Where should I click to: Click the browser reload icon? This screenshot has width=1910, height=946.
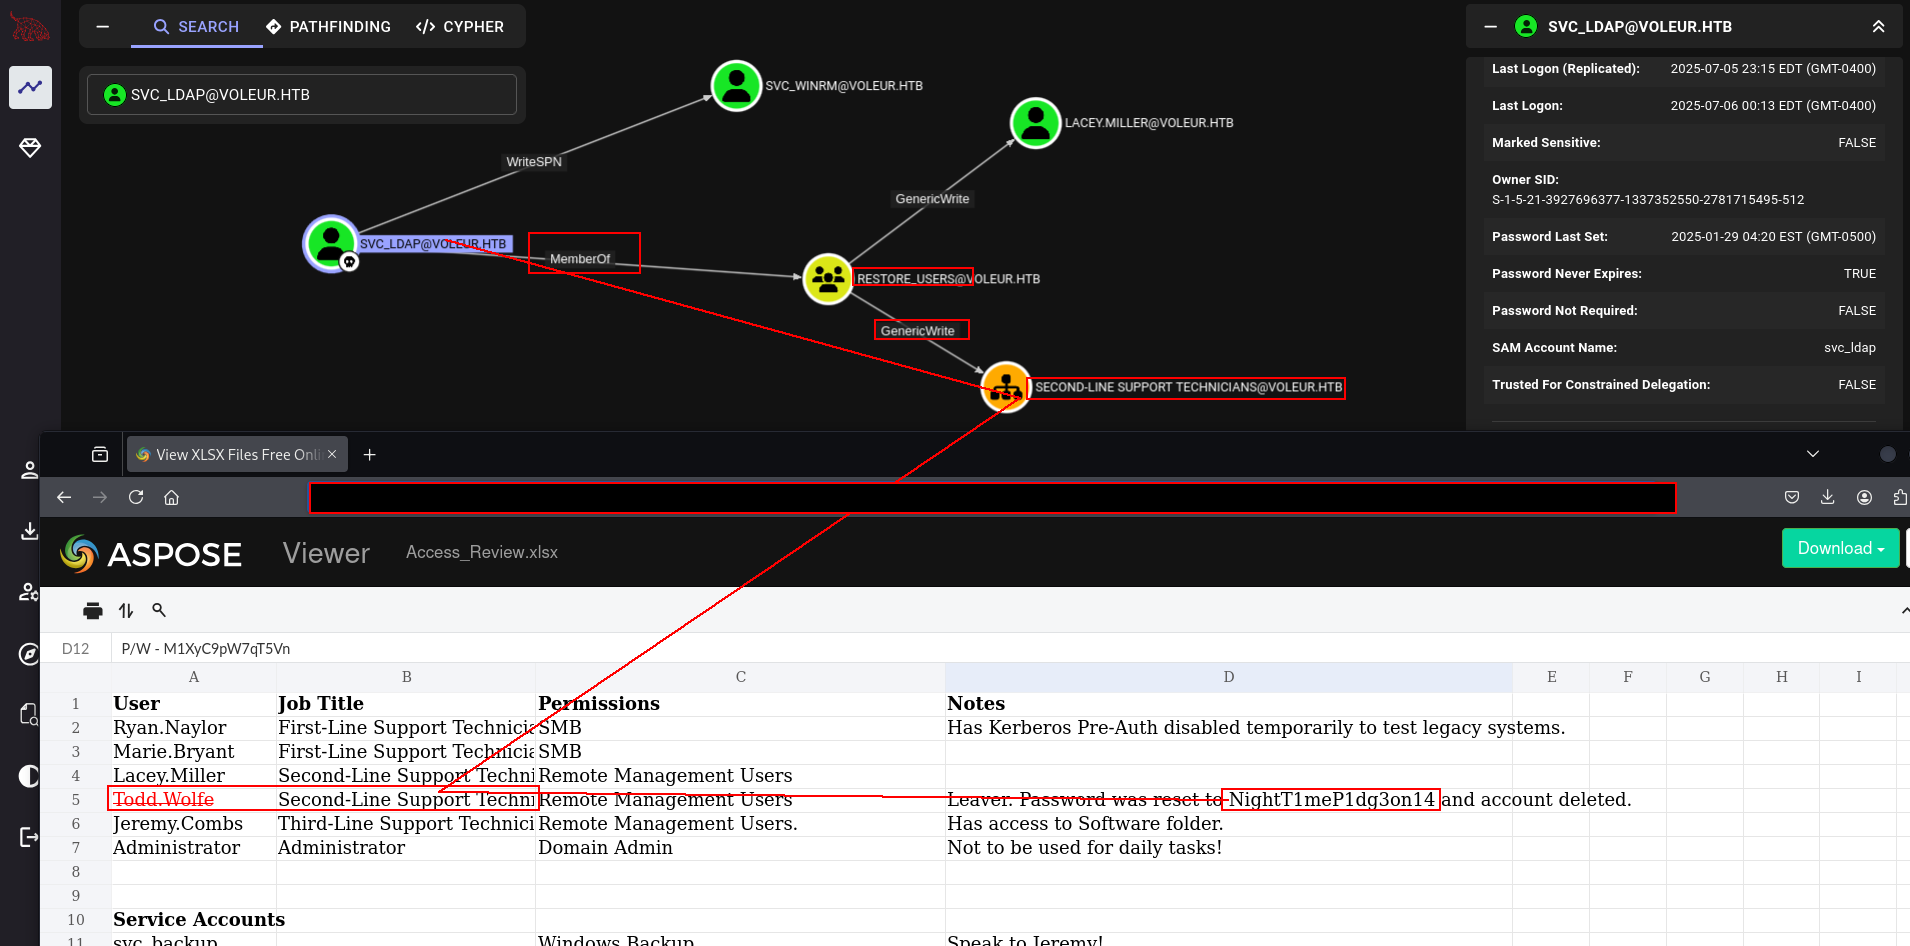pos(136,497)
